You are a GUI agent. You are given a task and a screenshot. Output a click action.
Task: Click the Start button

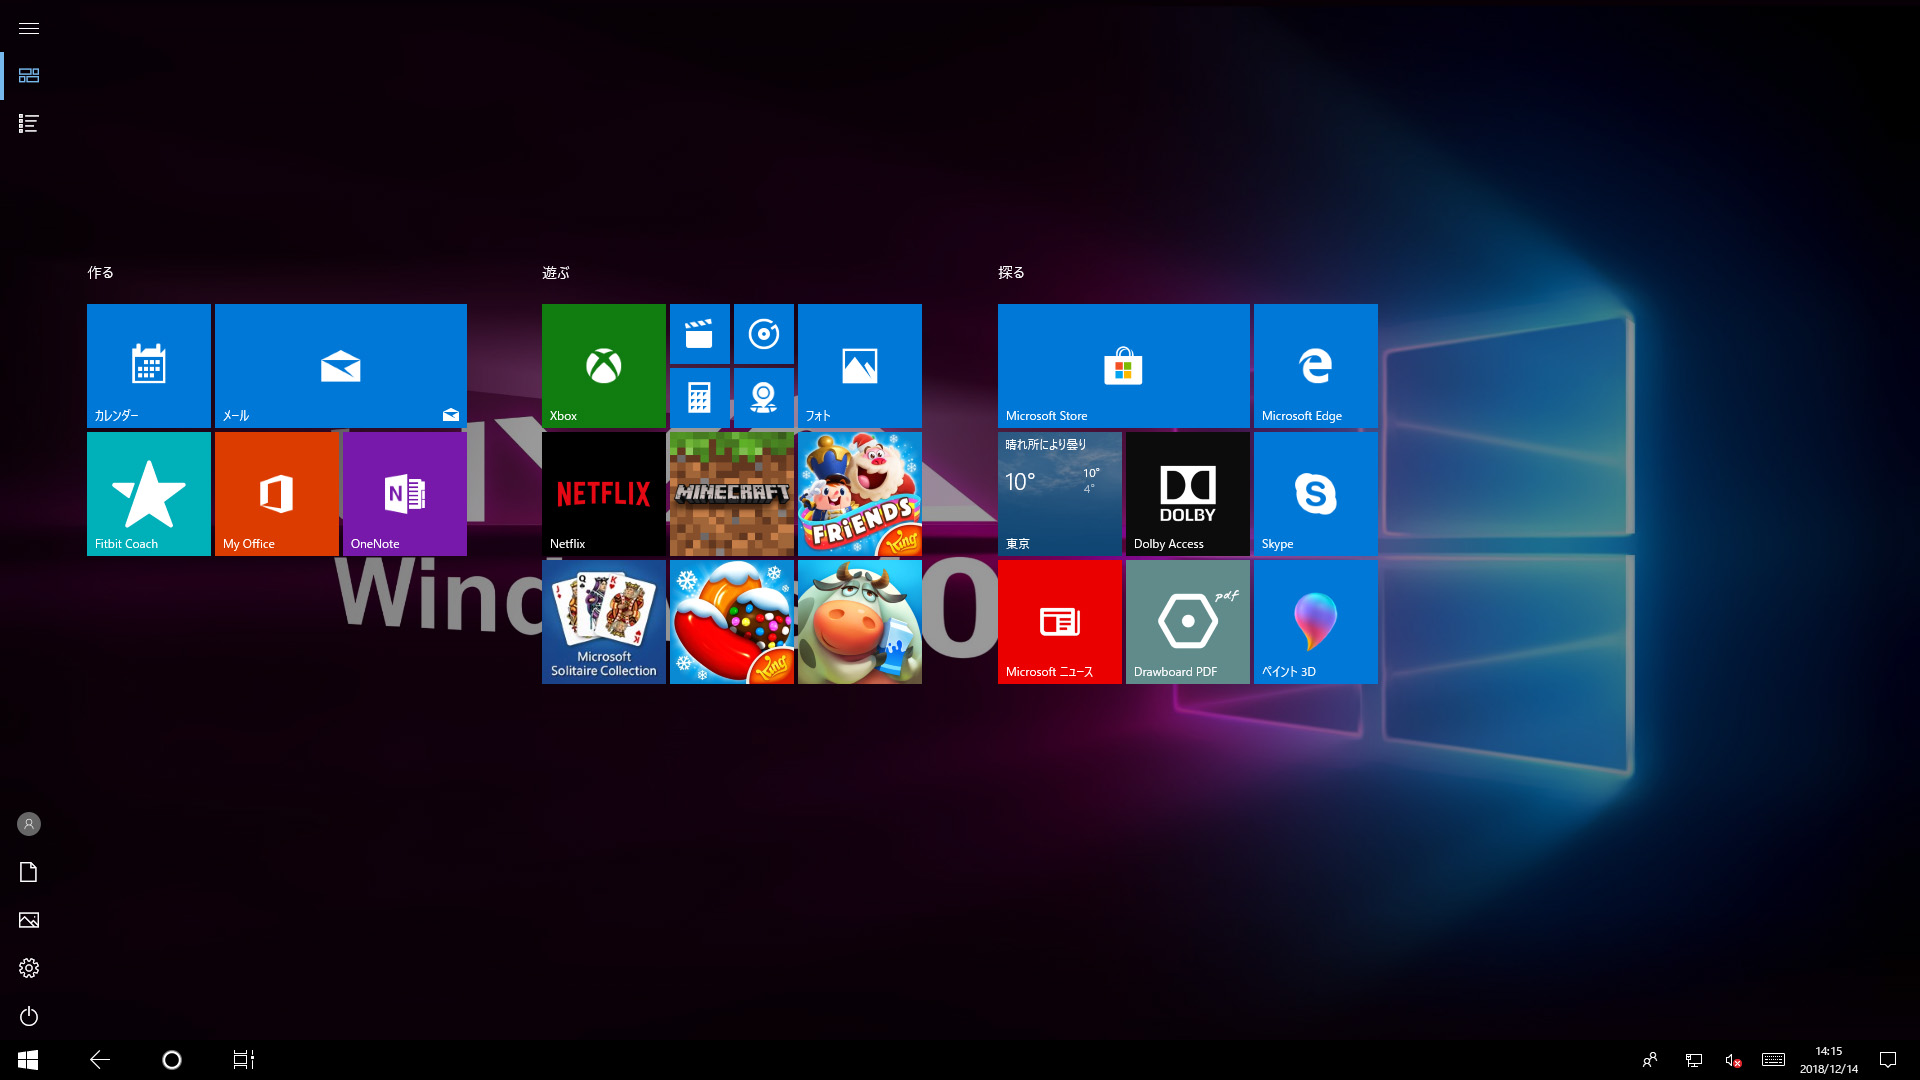click(27, 1059)
